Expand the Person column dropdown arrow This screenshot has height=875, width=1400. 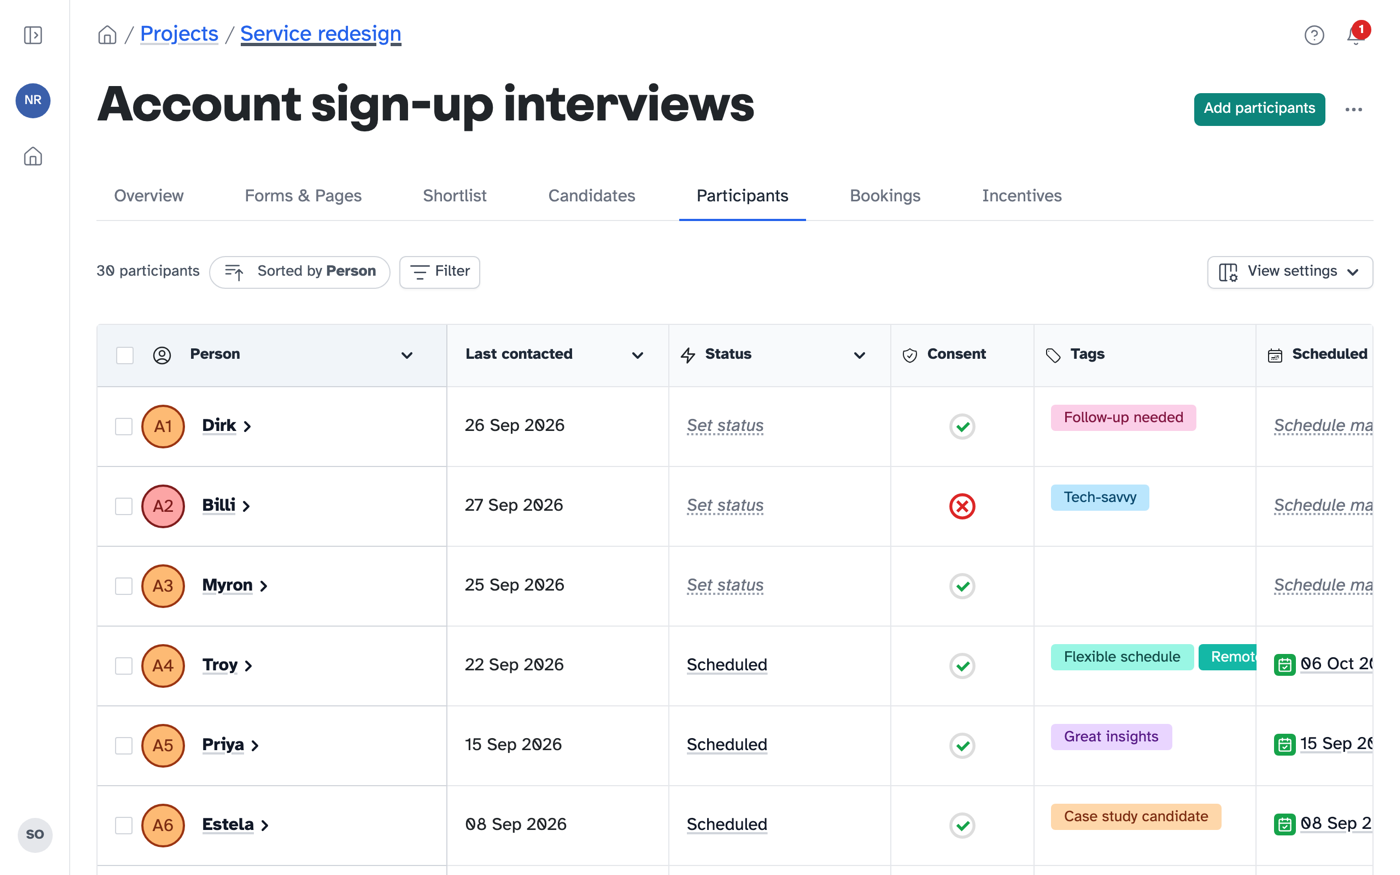407,355
